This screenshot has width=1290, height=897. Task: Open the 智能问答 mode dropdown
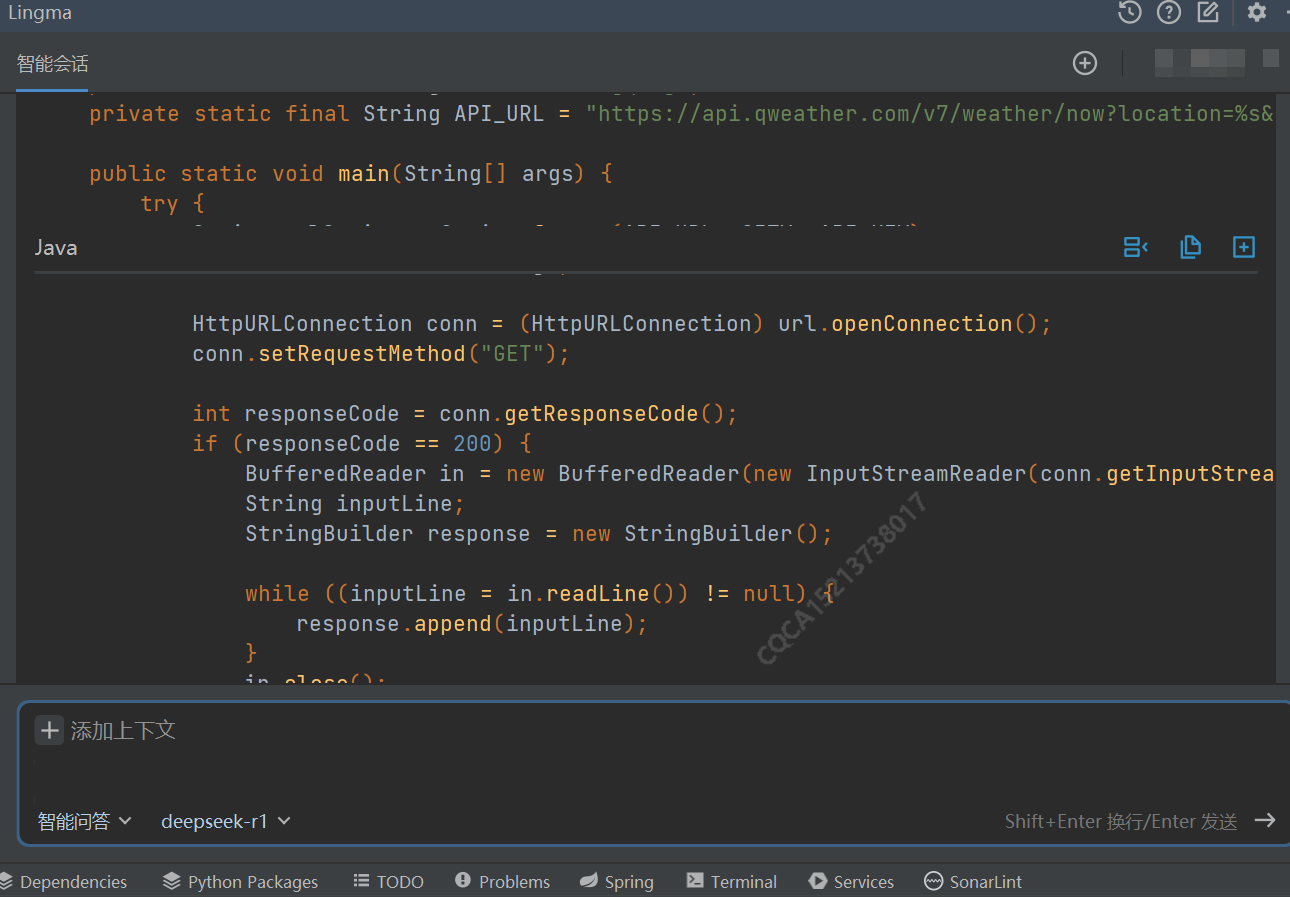[x=85, y=821]
